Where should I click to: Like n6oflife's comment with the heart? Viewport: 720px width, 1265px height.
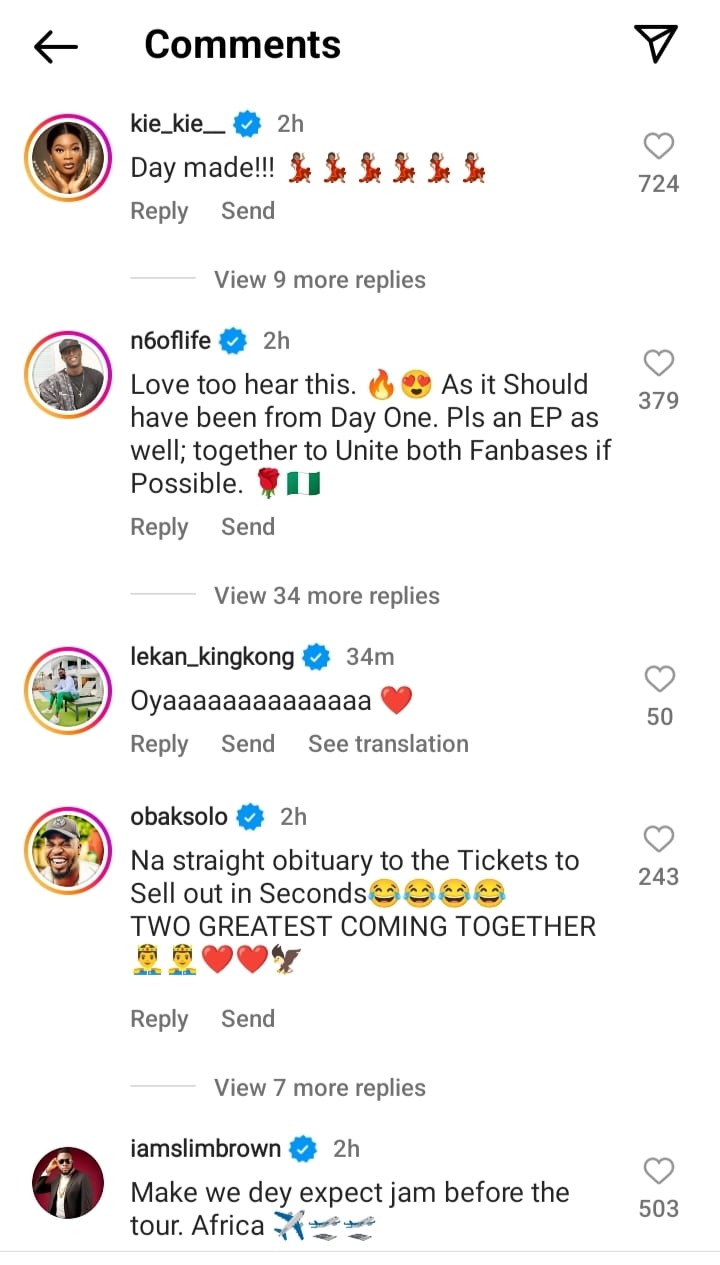pyautogui.click(x=658, y=363)
